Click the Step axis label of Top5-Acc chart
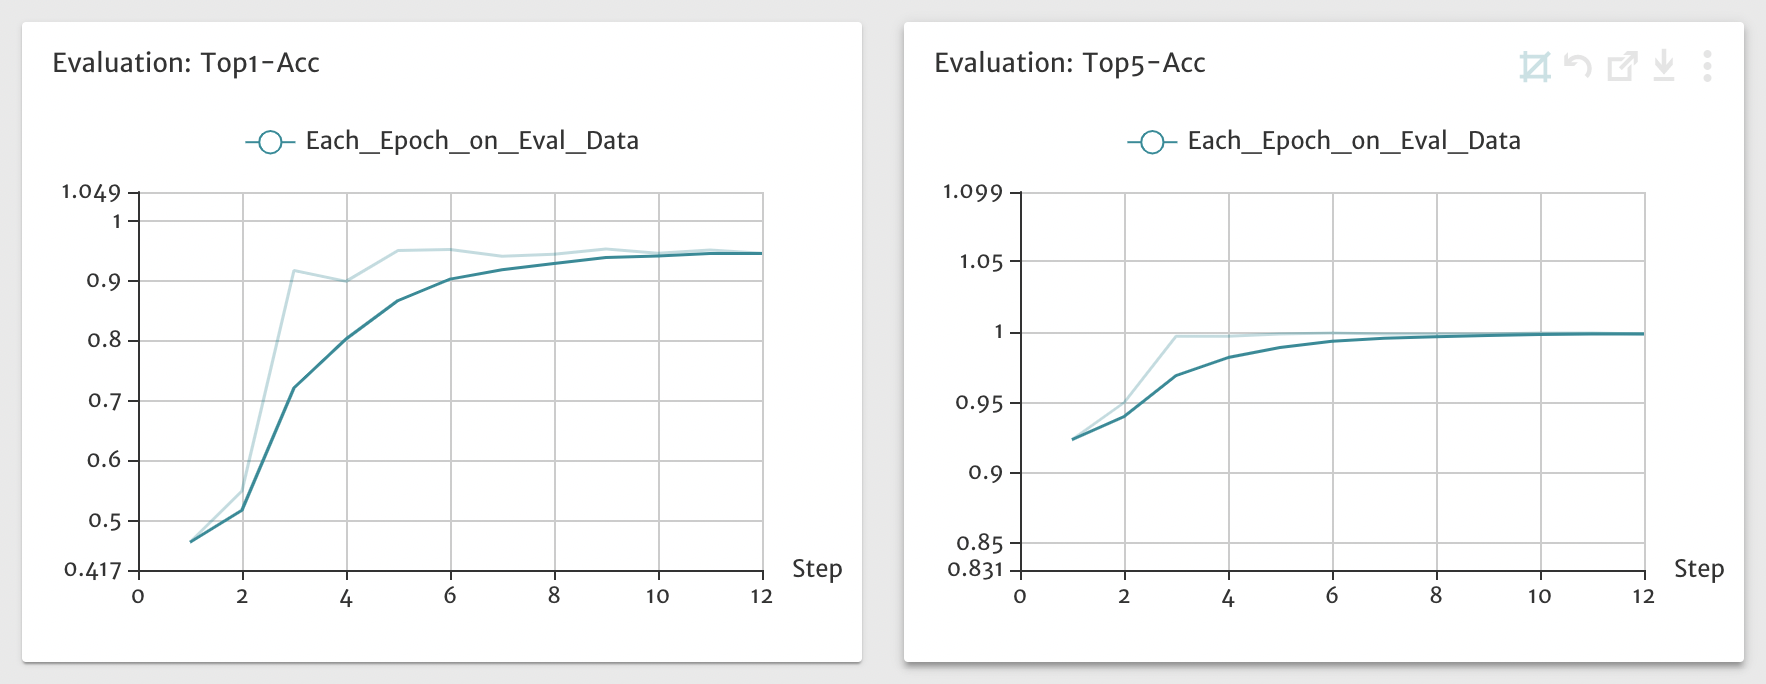This screenshot has height=684, width=1766. pyautogui.click(x=1699, y=569)
